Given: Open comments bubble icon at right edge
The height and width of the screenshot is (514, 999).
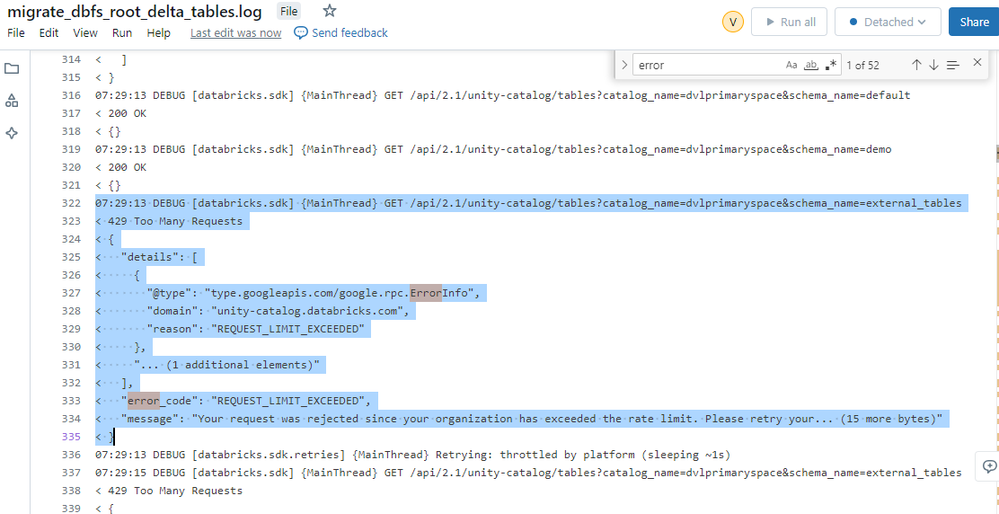Looking at the screenshot, I should [x=989, y=466].
